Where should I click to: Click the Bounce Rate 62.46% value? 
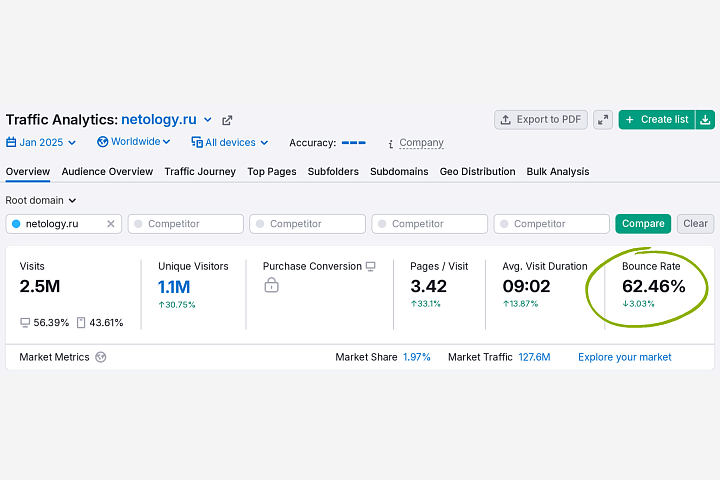(x=653, y=286)
